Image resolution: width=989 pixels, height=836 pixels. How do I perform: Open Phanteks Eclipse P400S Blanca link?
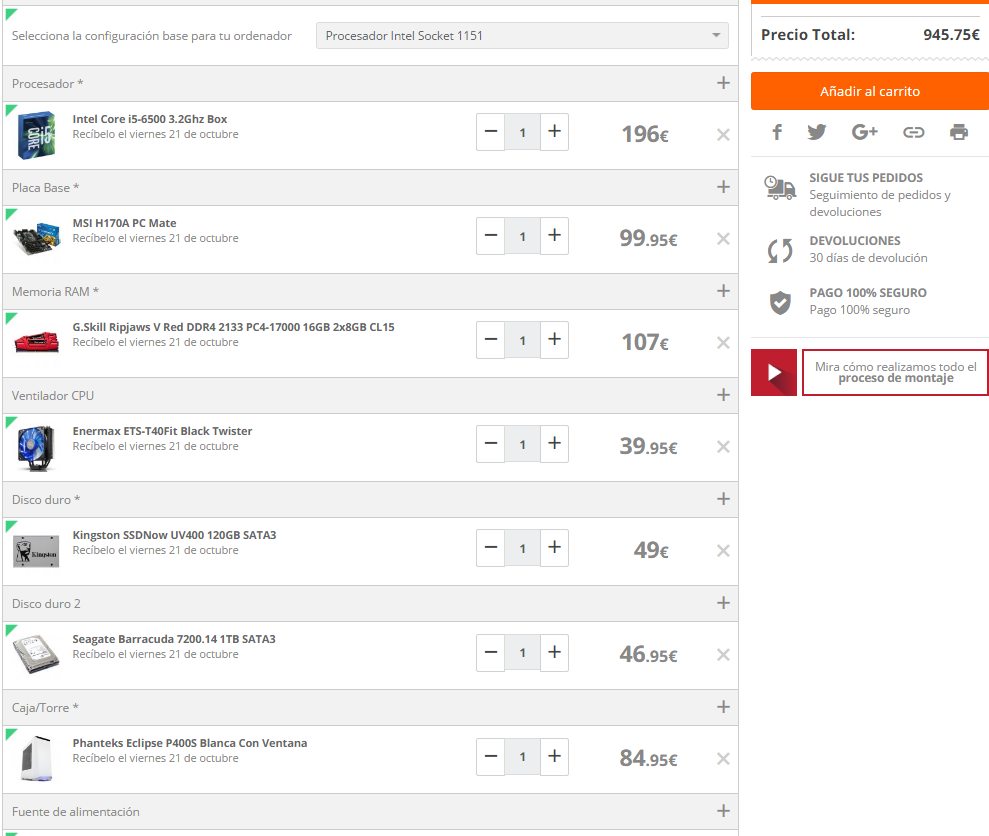coord(190,743)
